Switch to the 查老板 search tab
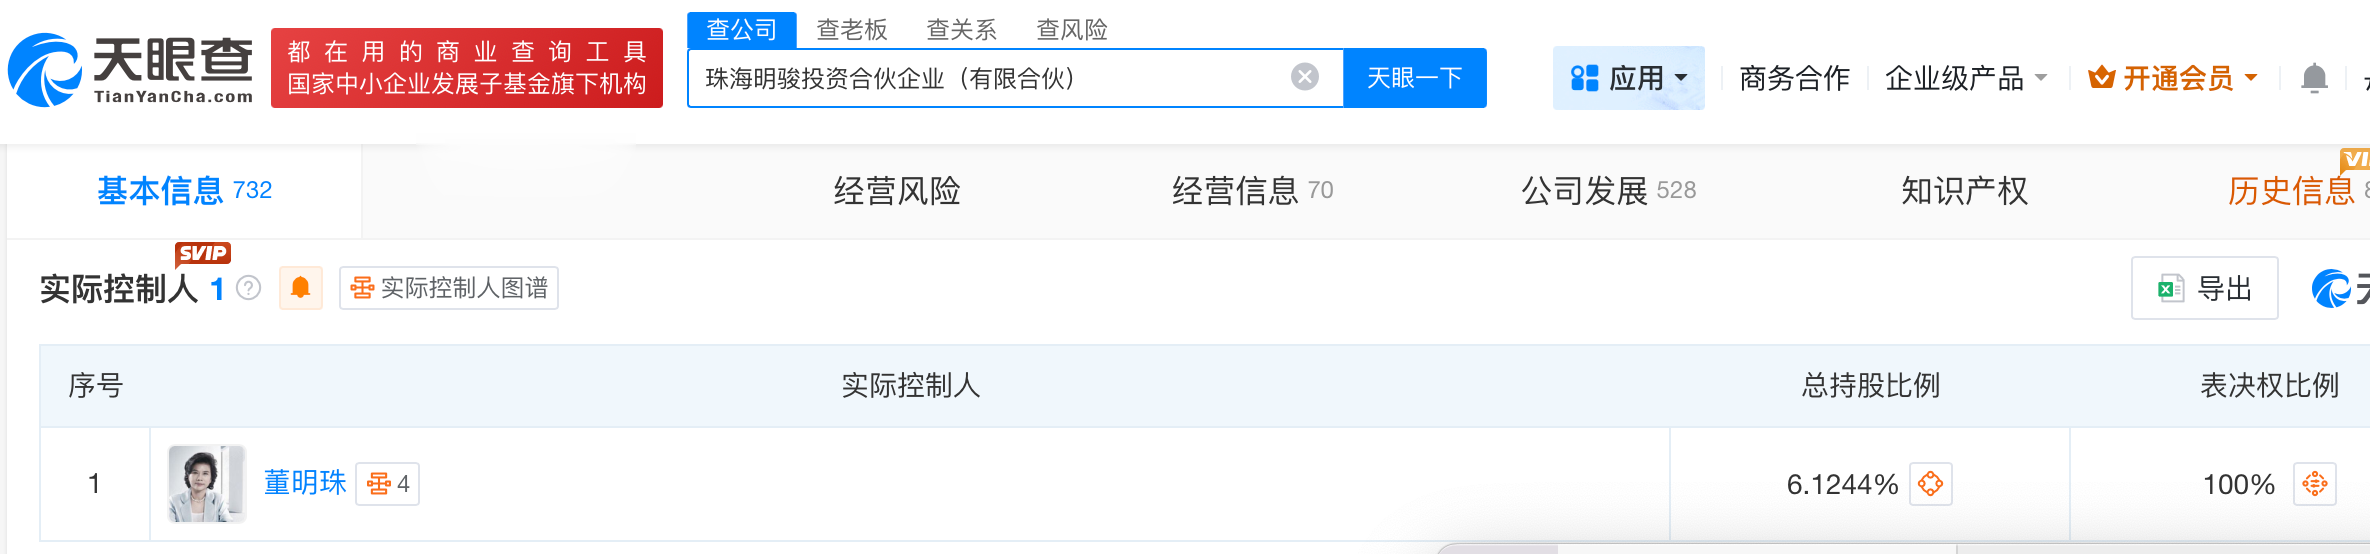The height and width of the screenshot is (554, 2370). click(x=852, y=30)
